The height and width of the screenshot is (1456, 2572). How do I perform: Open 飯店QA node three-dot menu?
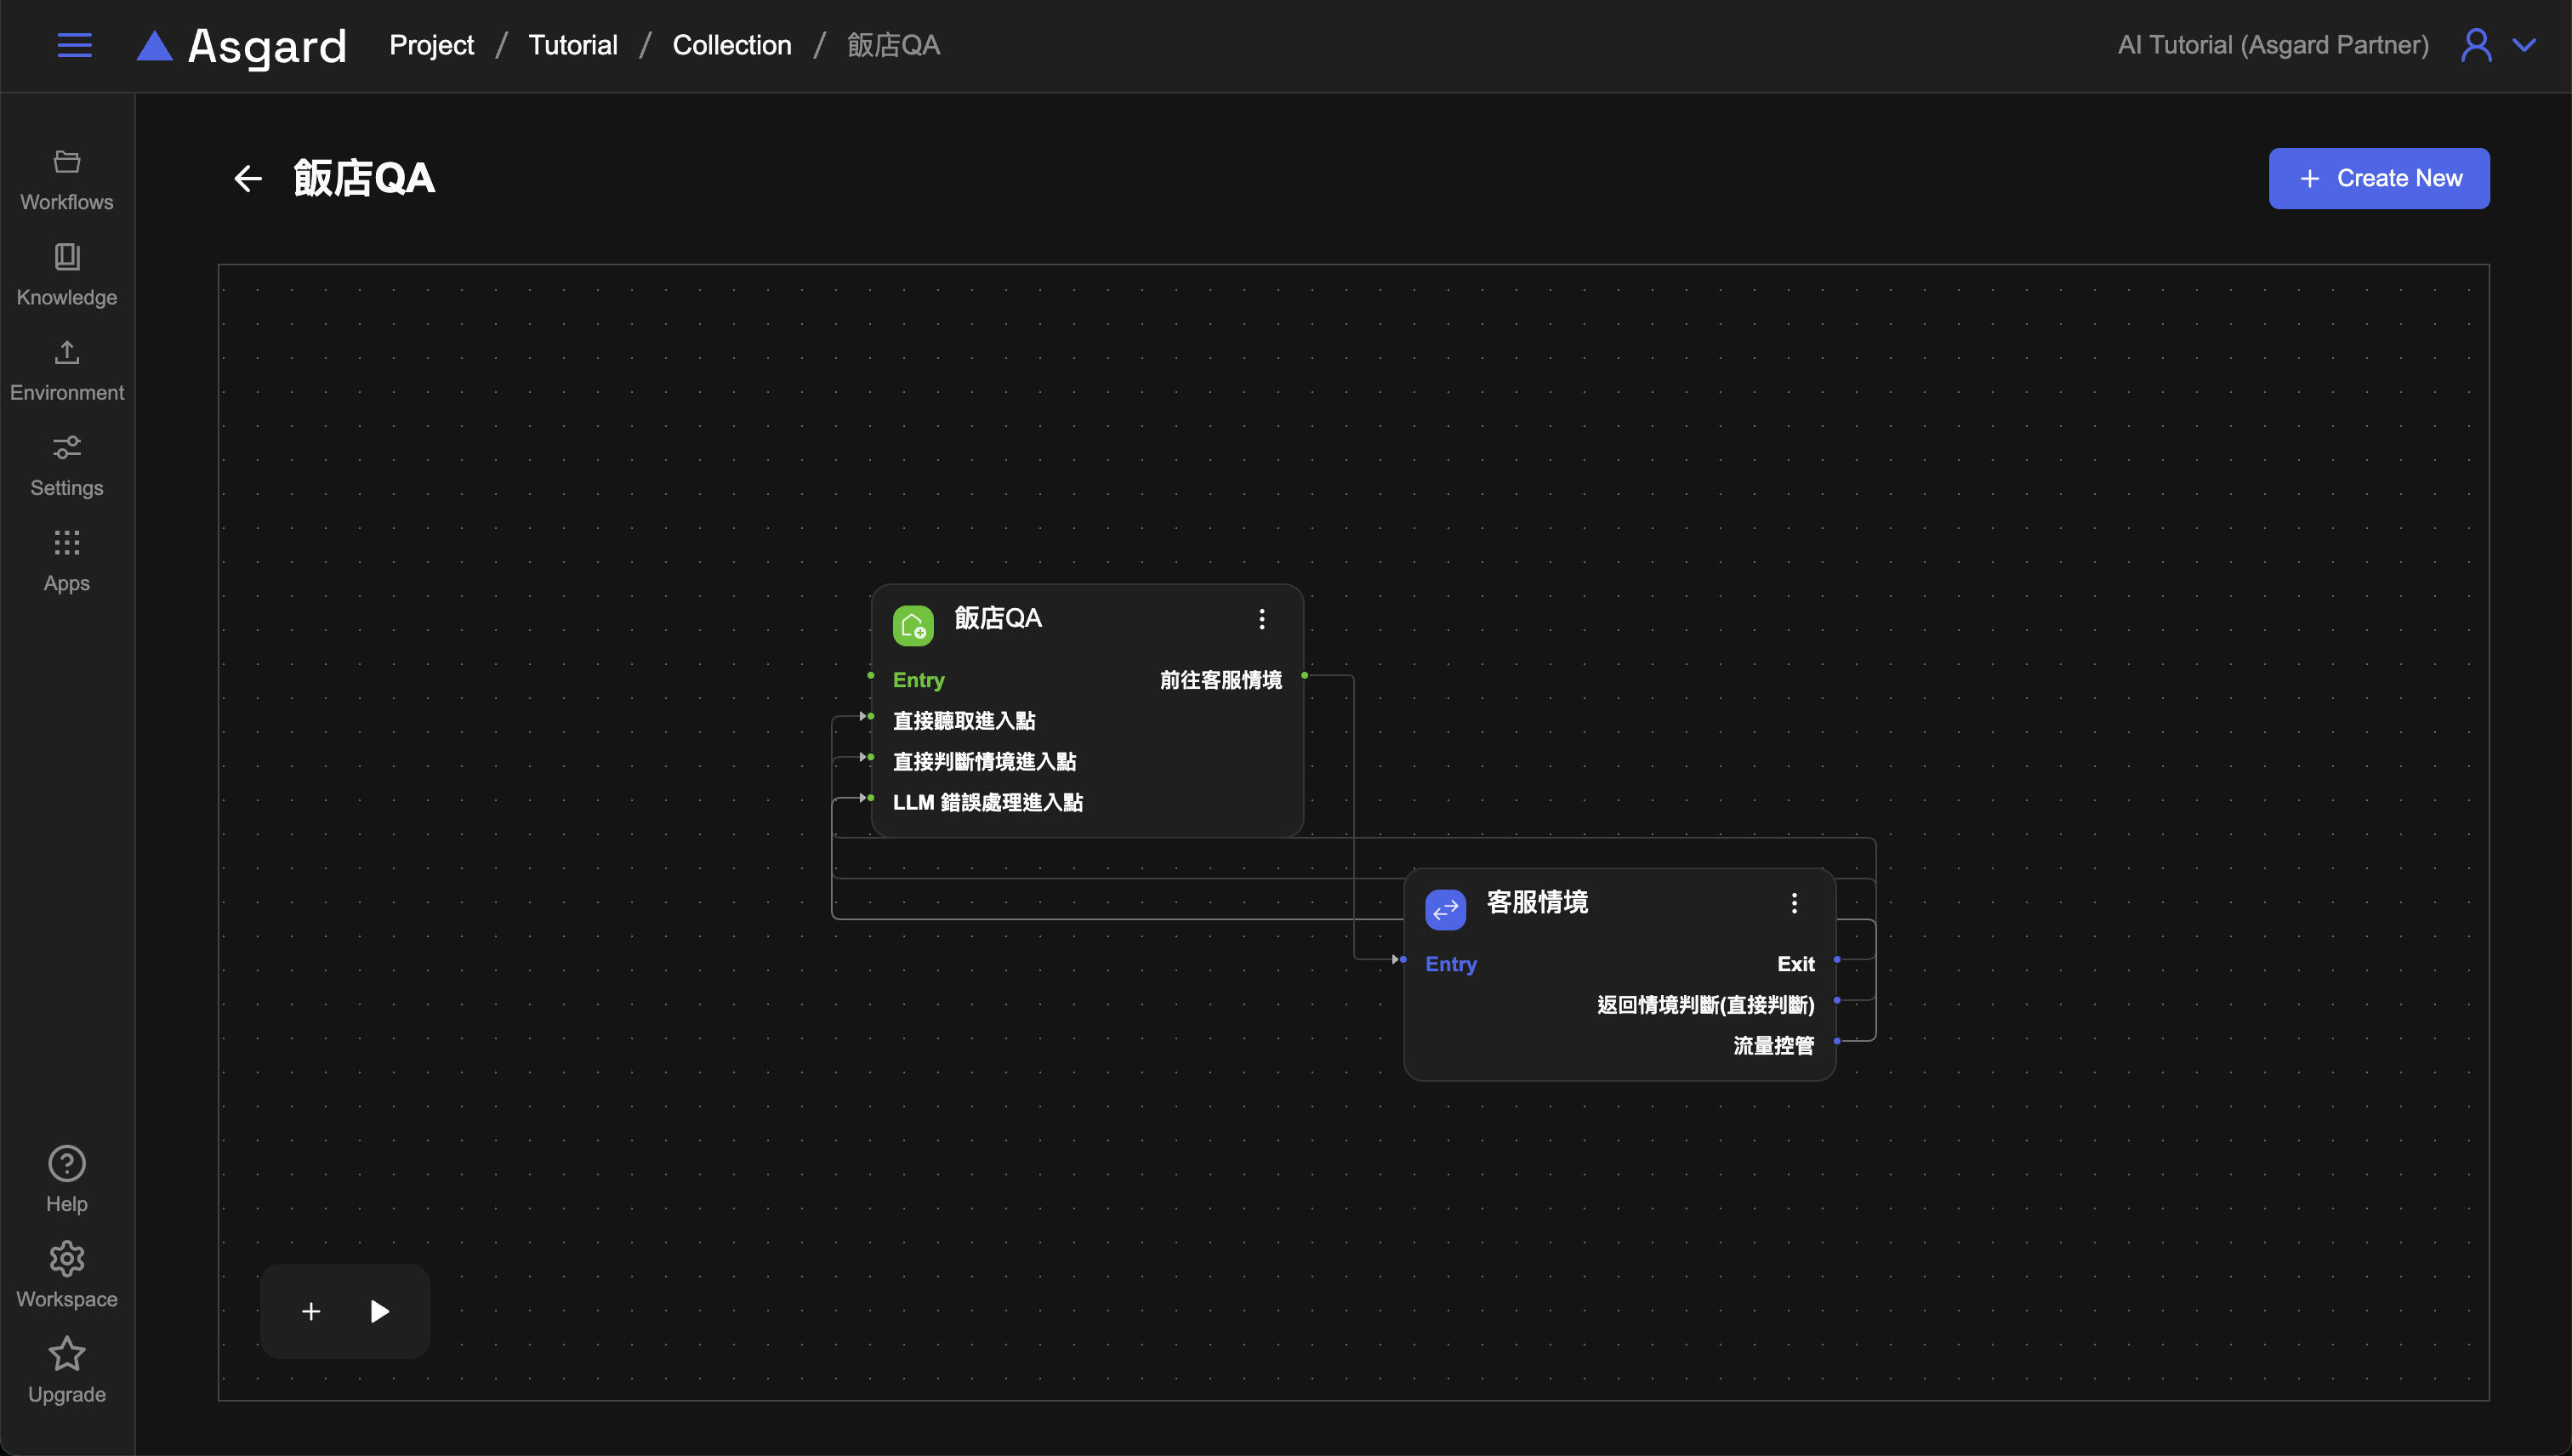click(x=1262, y=619)
